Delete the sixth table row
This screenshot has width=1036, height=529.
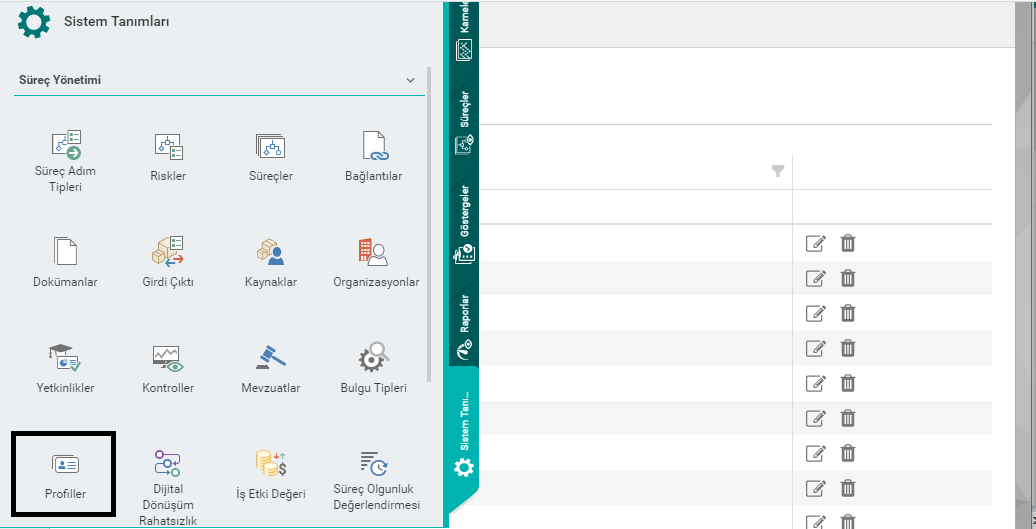coord(848,418)
